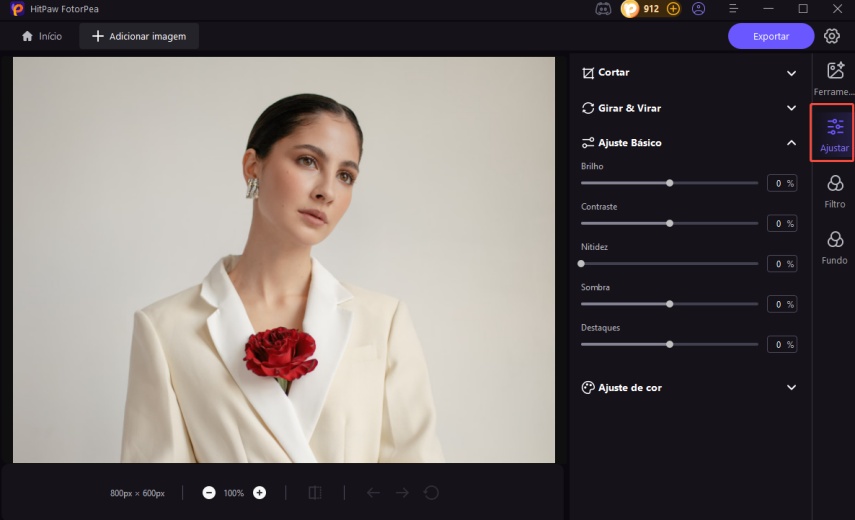855x520 pixels.
Task: Click the Início home icon
Action: (27, 36)
